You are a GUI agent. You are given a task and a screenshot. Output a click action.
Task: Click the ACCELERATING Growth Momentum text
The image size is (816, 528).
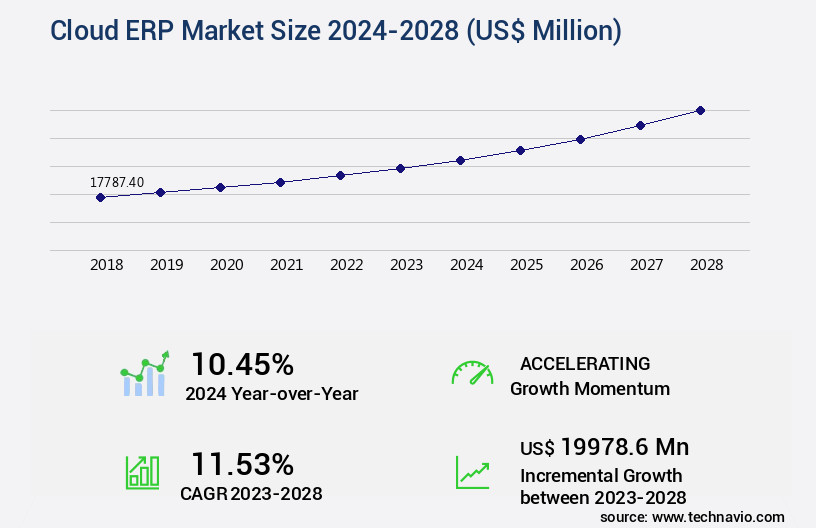coord(589,376)
